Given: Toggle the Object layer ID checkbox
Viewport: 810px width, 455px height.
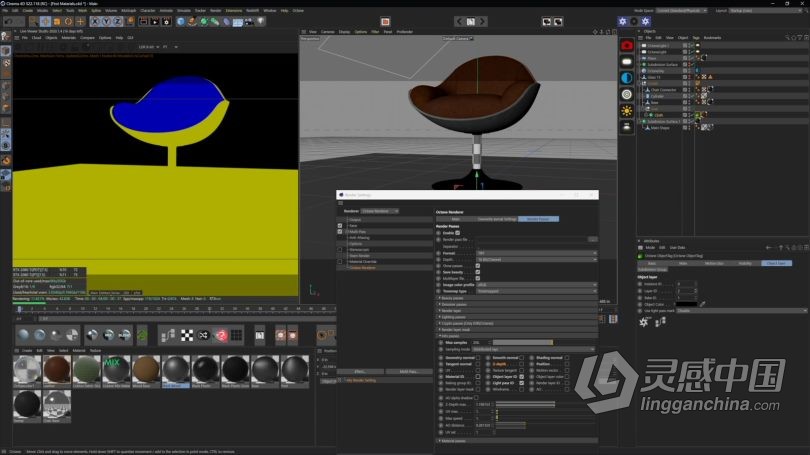Looking at the screenshot, I should (x=522, y=376).
